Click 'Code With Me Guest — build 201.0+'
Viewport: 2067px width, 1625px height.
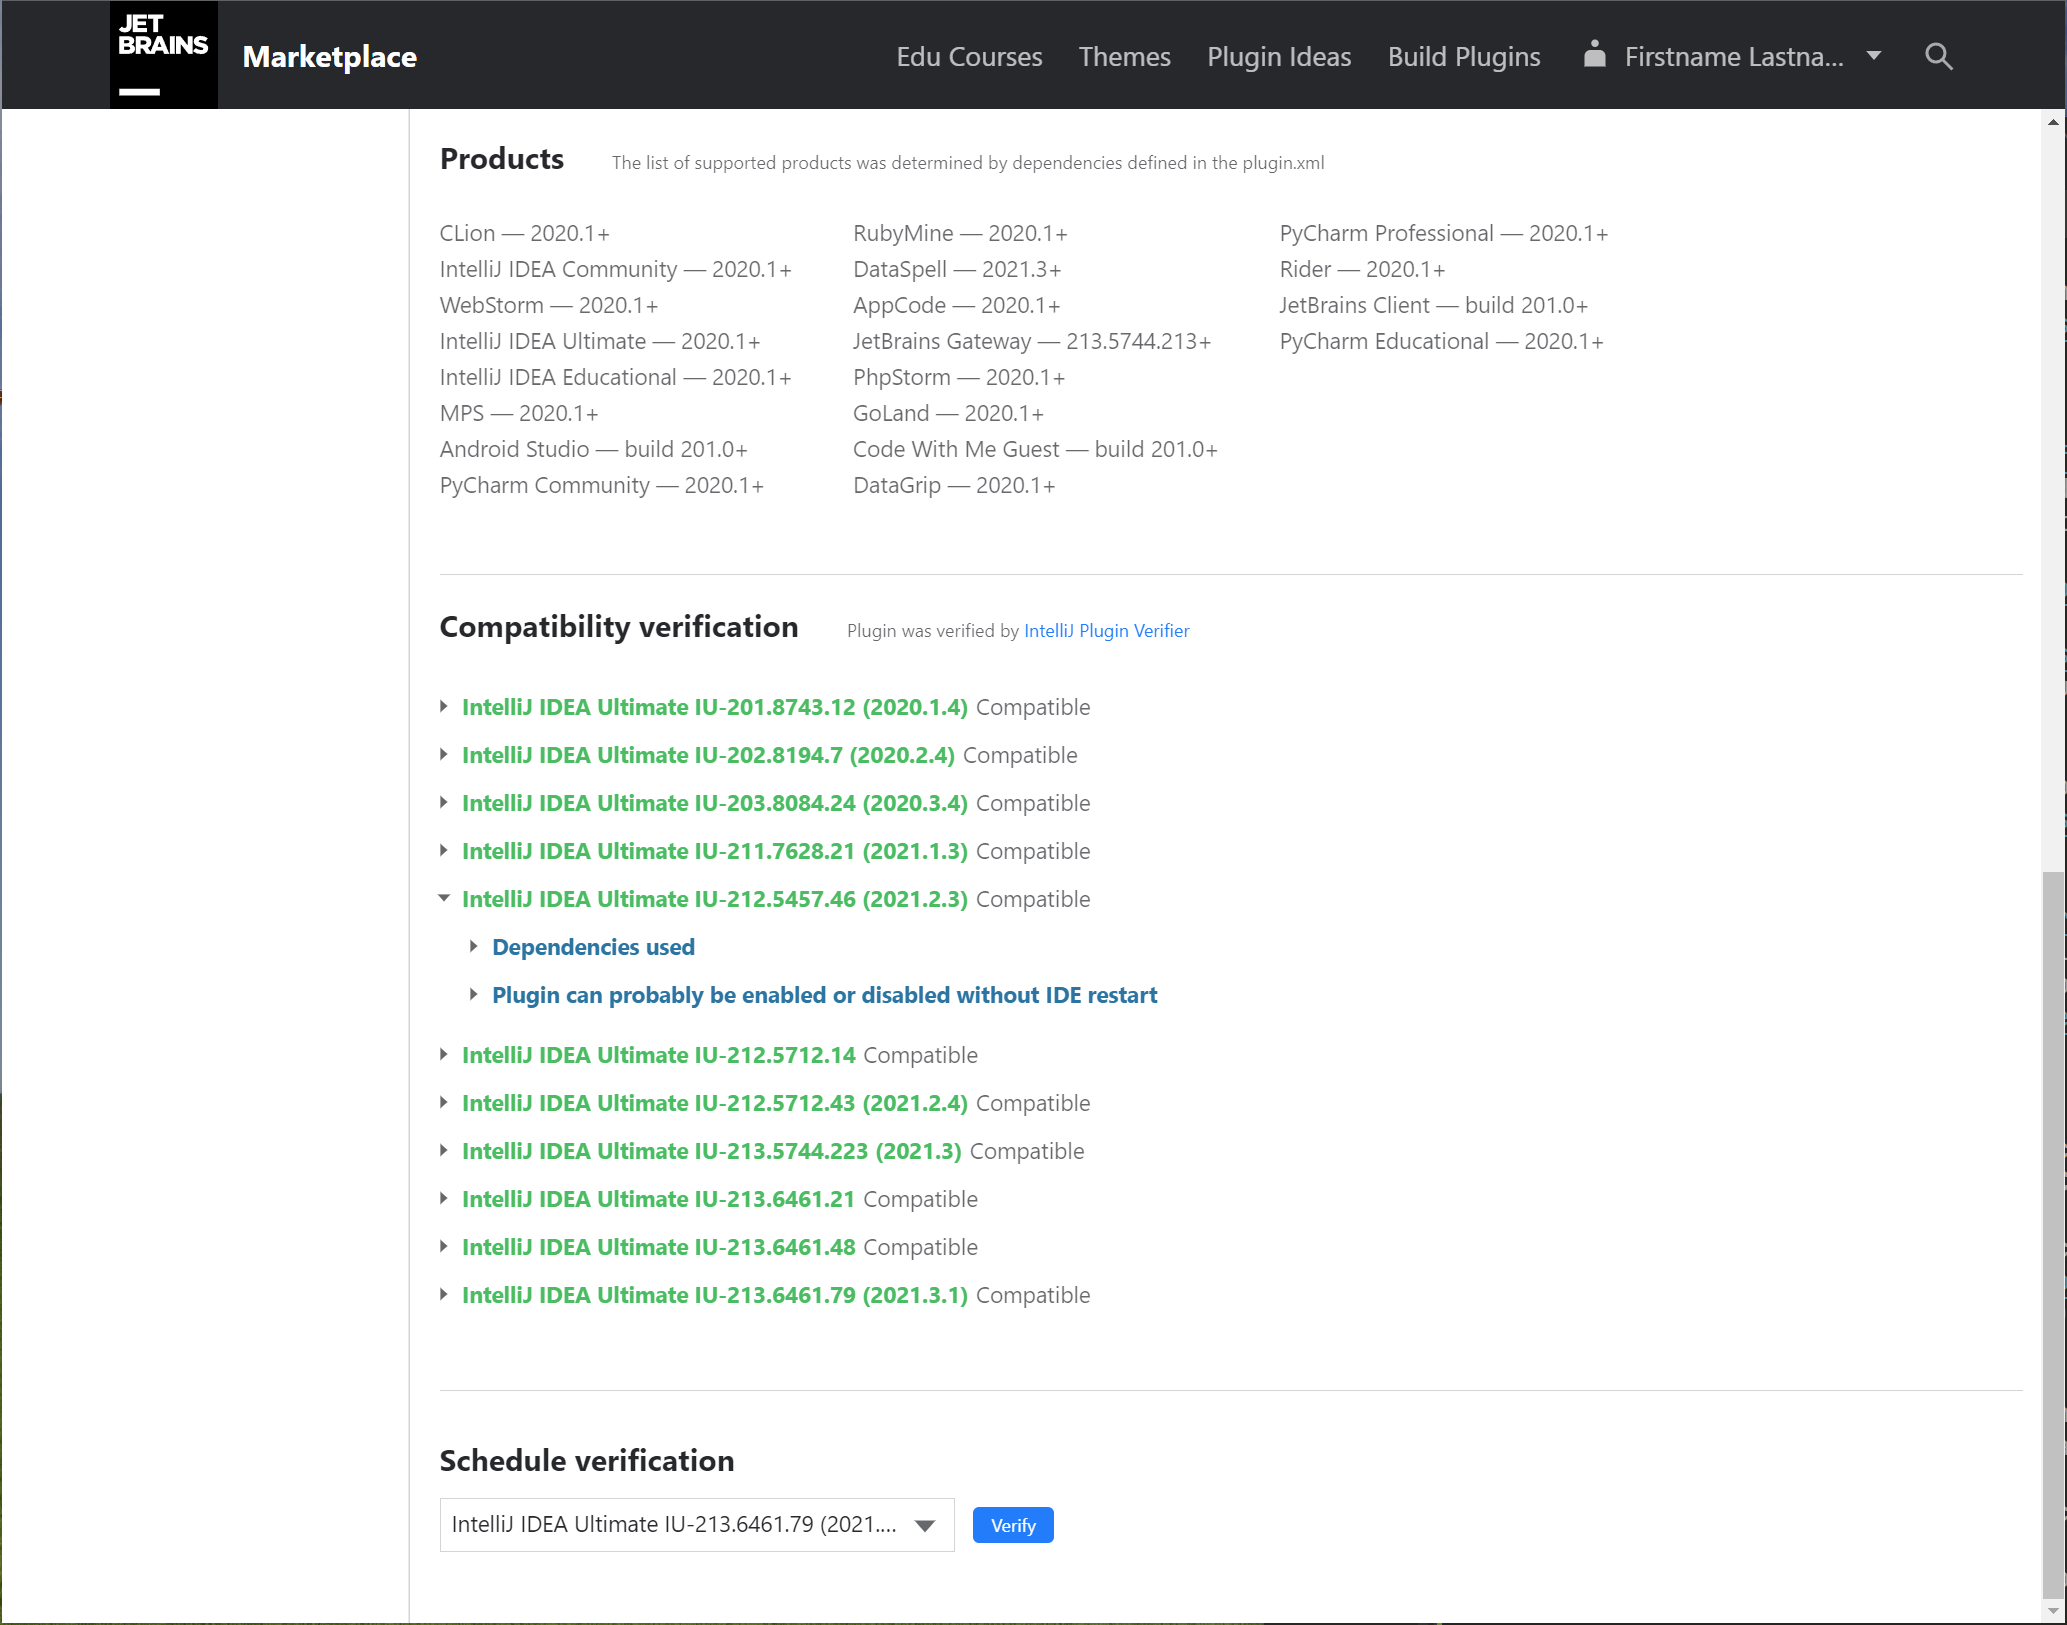click(x=1035, y=449)
